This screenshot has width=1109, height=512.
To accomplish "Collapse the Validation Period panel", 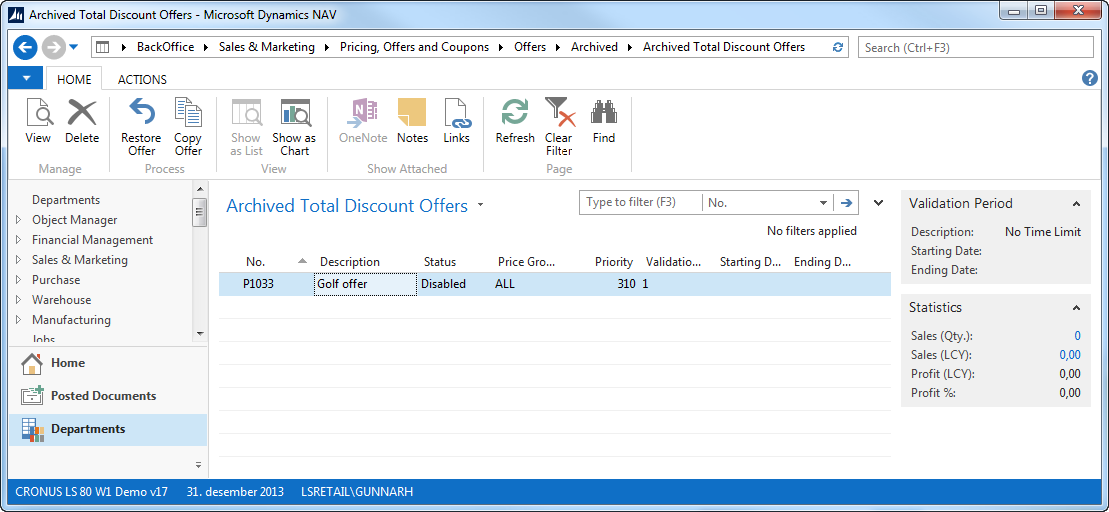I will 1076,204.
